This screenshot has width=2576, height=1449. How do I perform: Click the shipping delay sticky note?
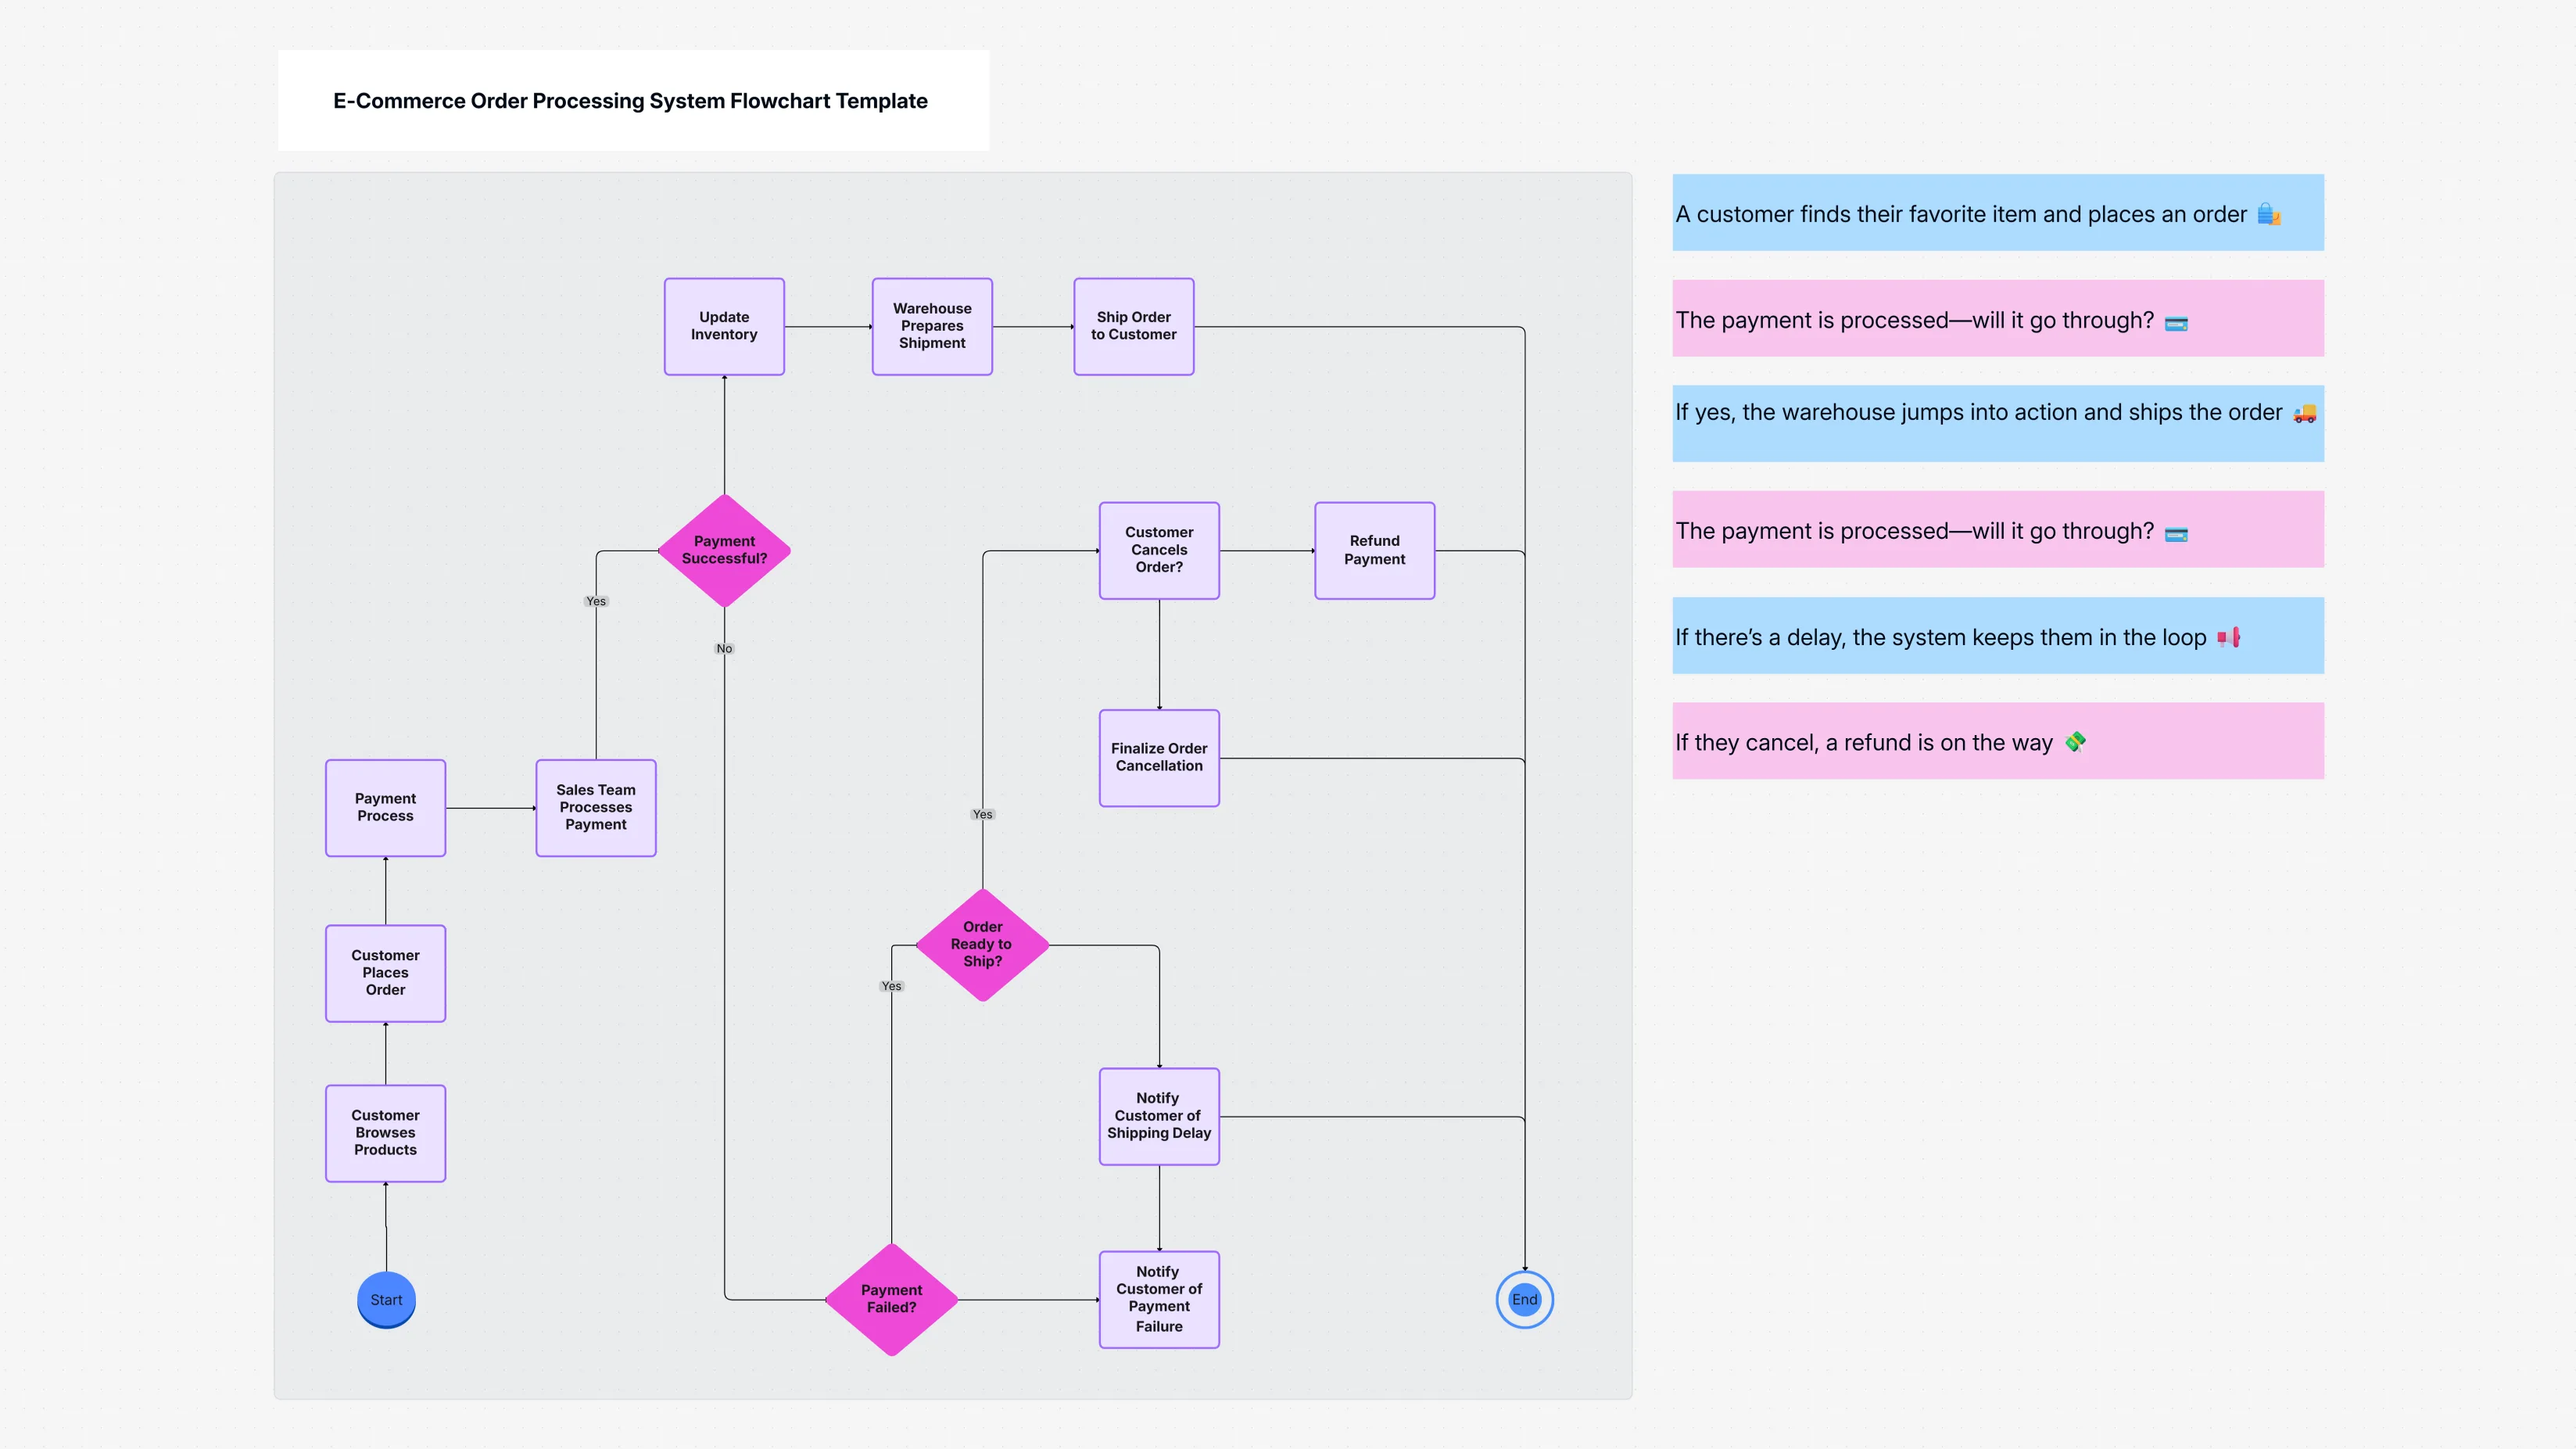click(1997, 635)
